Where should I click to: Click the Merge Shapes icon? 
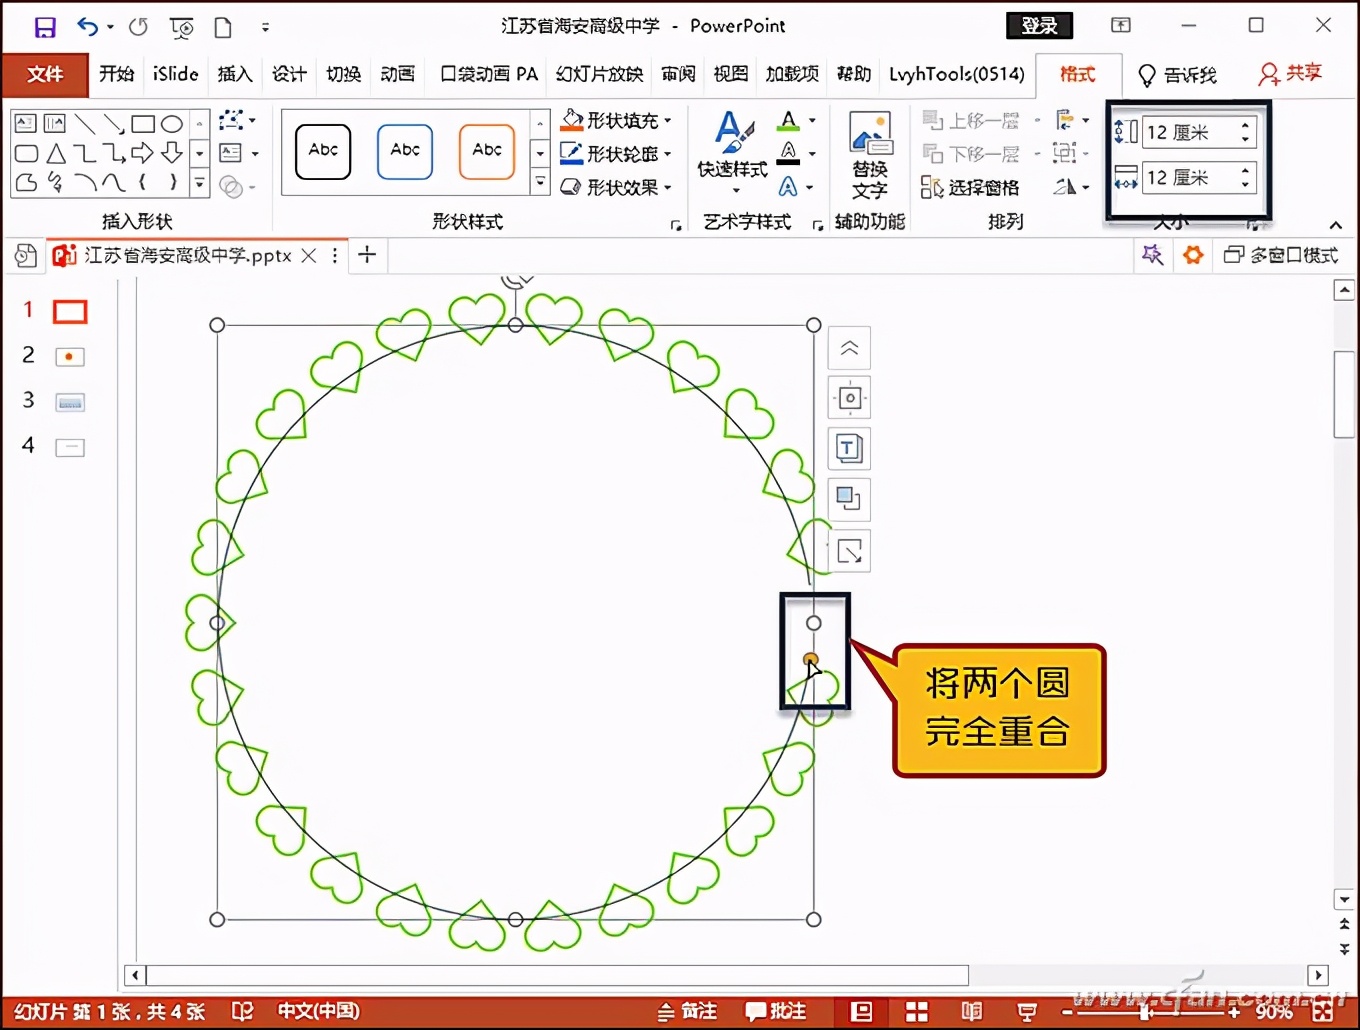click(231, 187)
